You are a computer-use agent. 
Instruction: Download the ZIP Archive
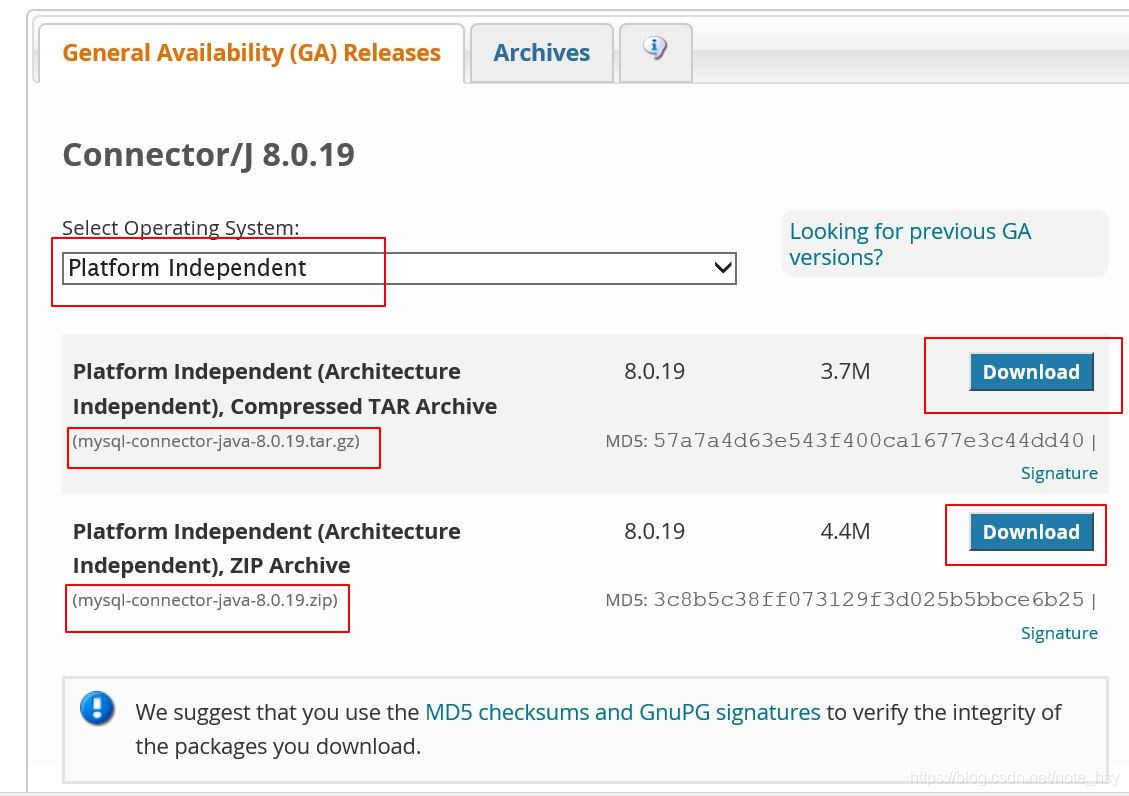click(1031, 532)
